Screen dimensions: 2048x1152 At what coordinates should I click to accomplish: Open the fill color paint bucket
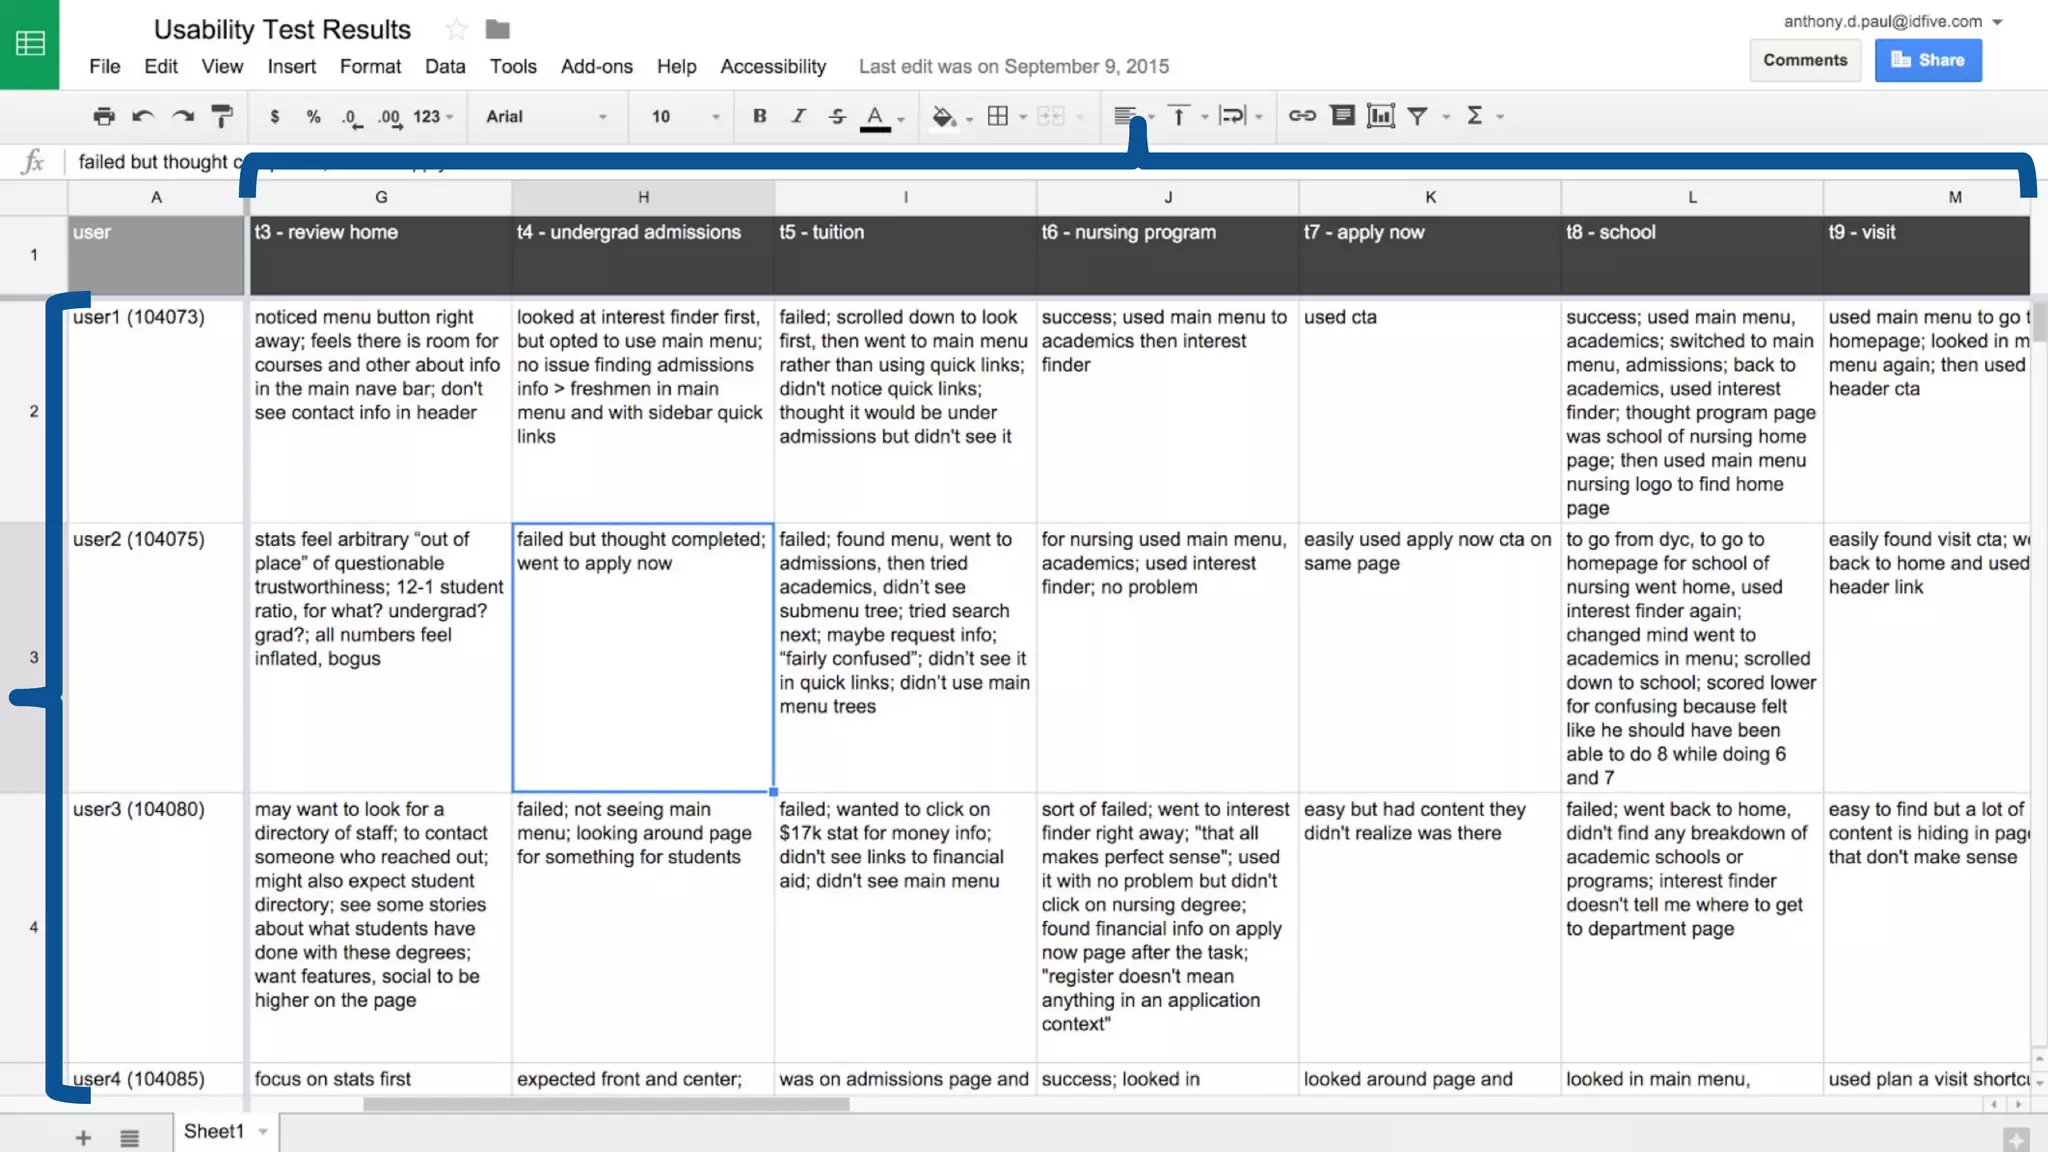click(943, 116)
